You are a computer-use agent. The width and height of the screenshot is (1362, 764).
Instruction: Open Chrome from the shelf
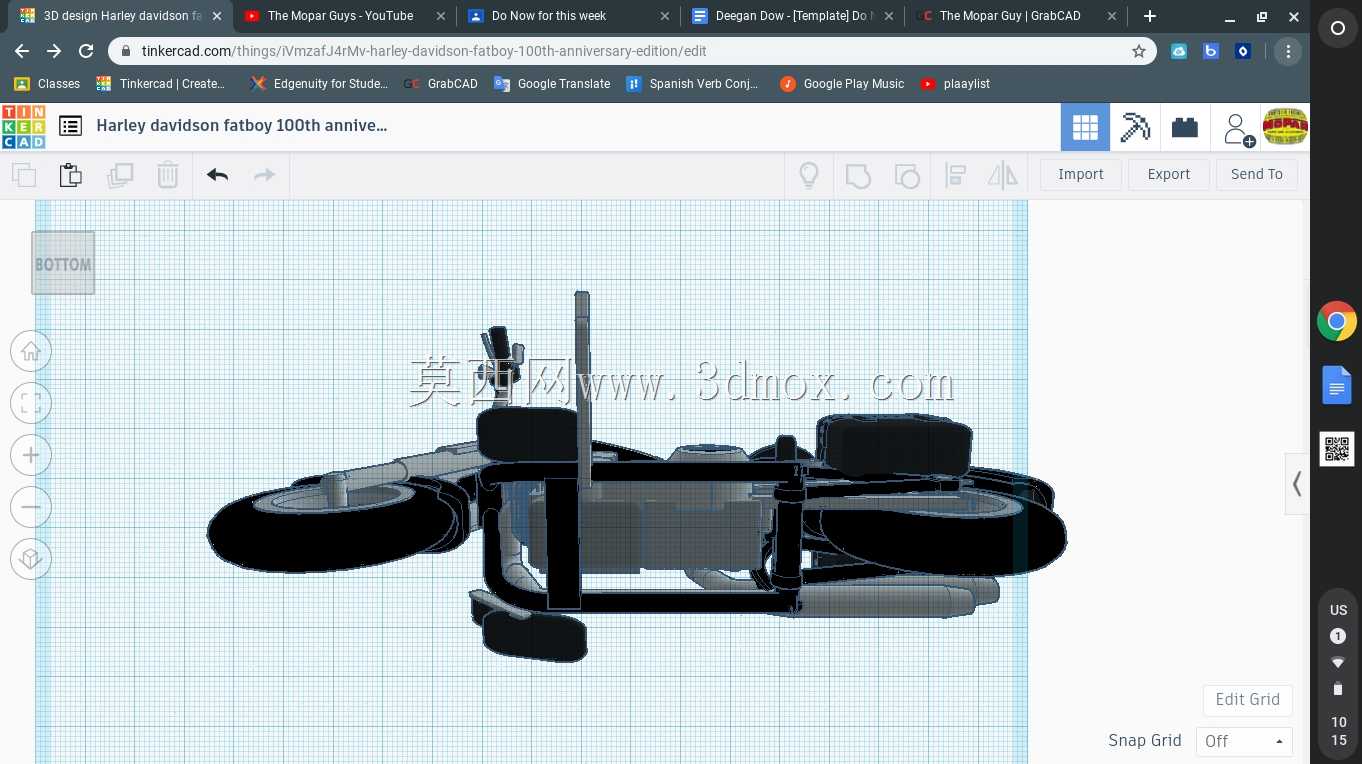pos(1337,322)
